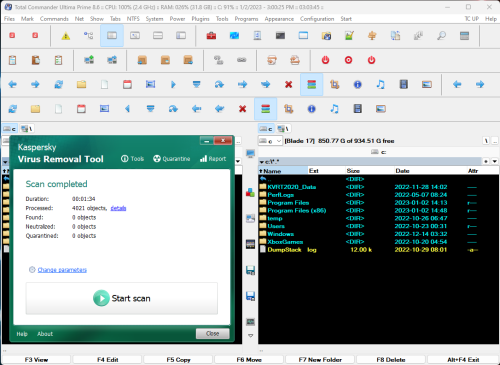
Task: Click the film strip in lower navigation toolbar
Action: click(358, 109)
